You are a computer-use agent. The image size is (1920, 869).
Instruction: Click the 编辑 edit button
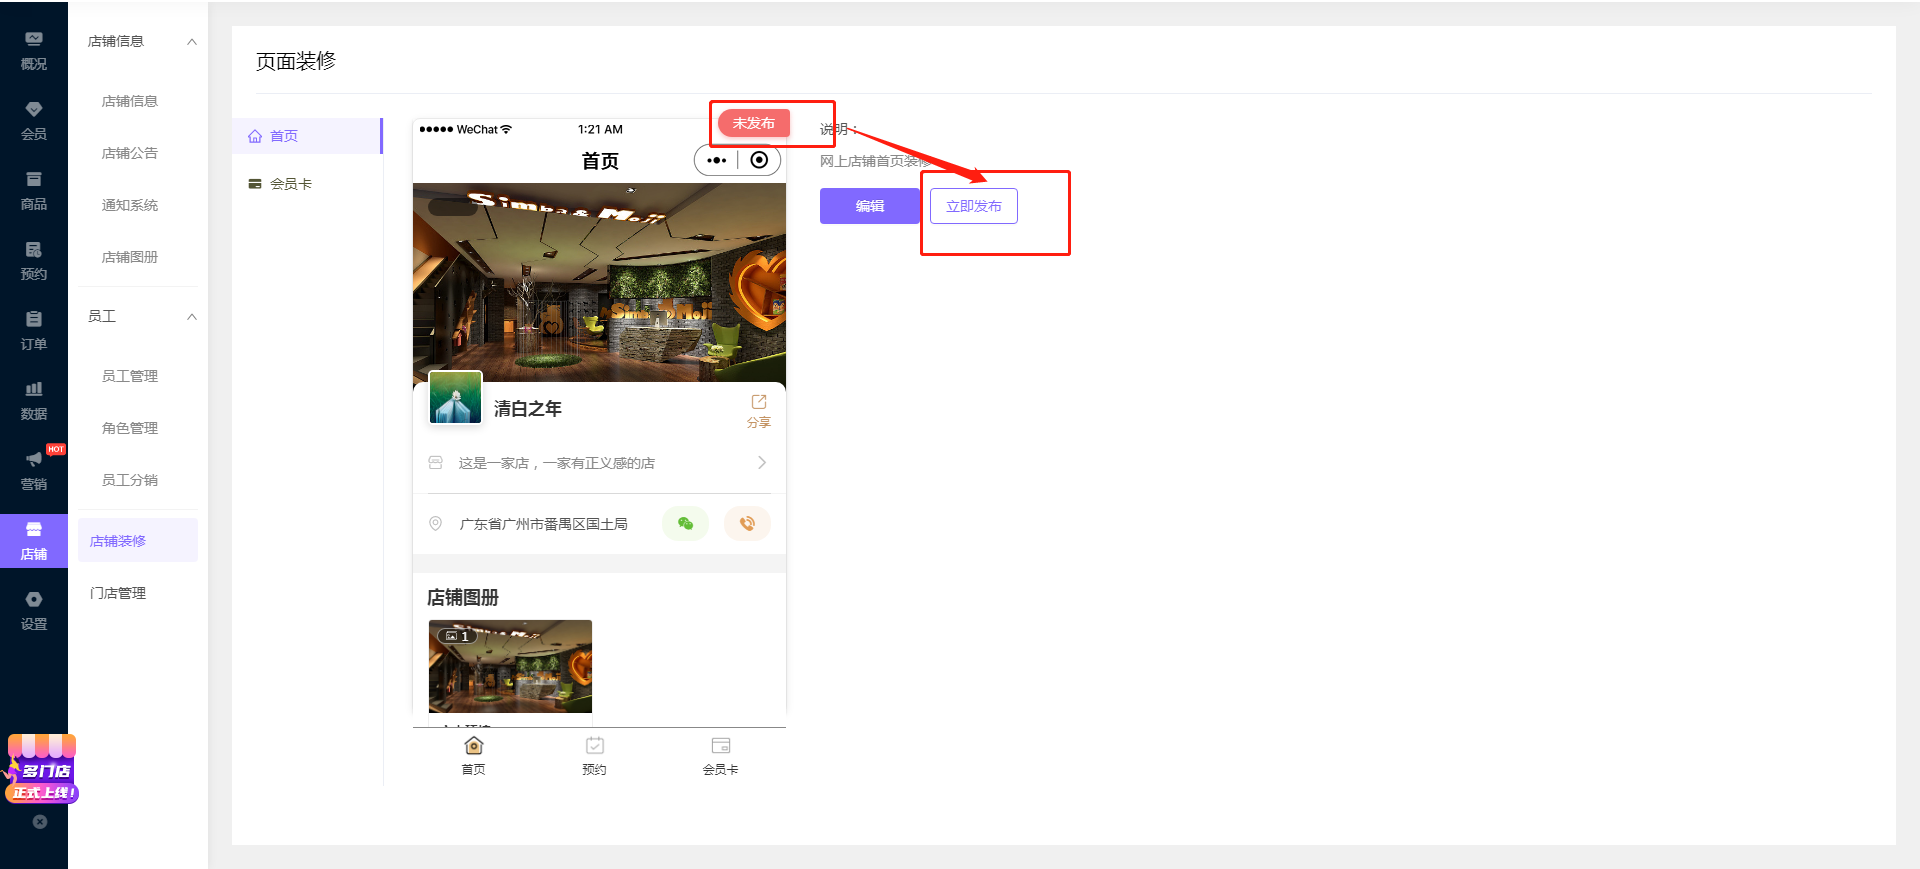[870, 206]
